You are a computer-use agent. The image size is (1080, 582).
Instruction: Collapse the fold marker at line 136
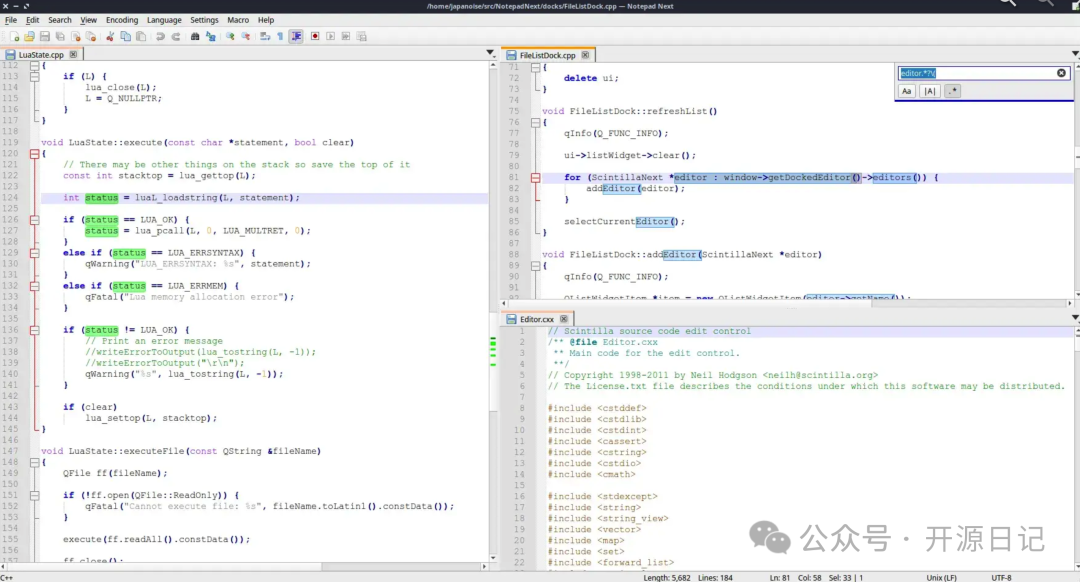coord(34,330)
